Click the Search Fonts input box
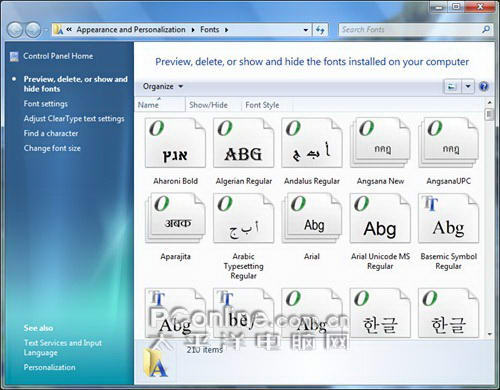The height and width of the screenshot is (390, 500). pos(411,30)
